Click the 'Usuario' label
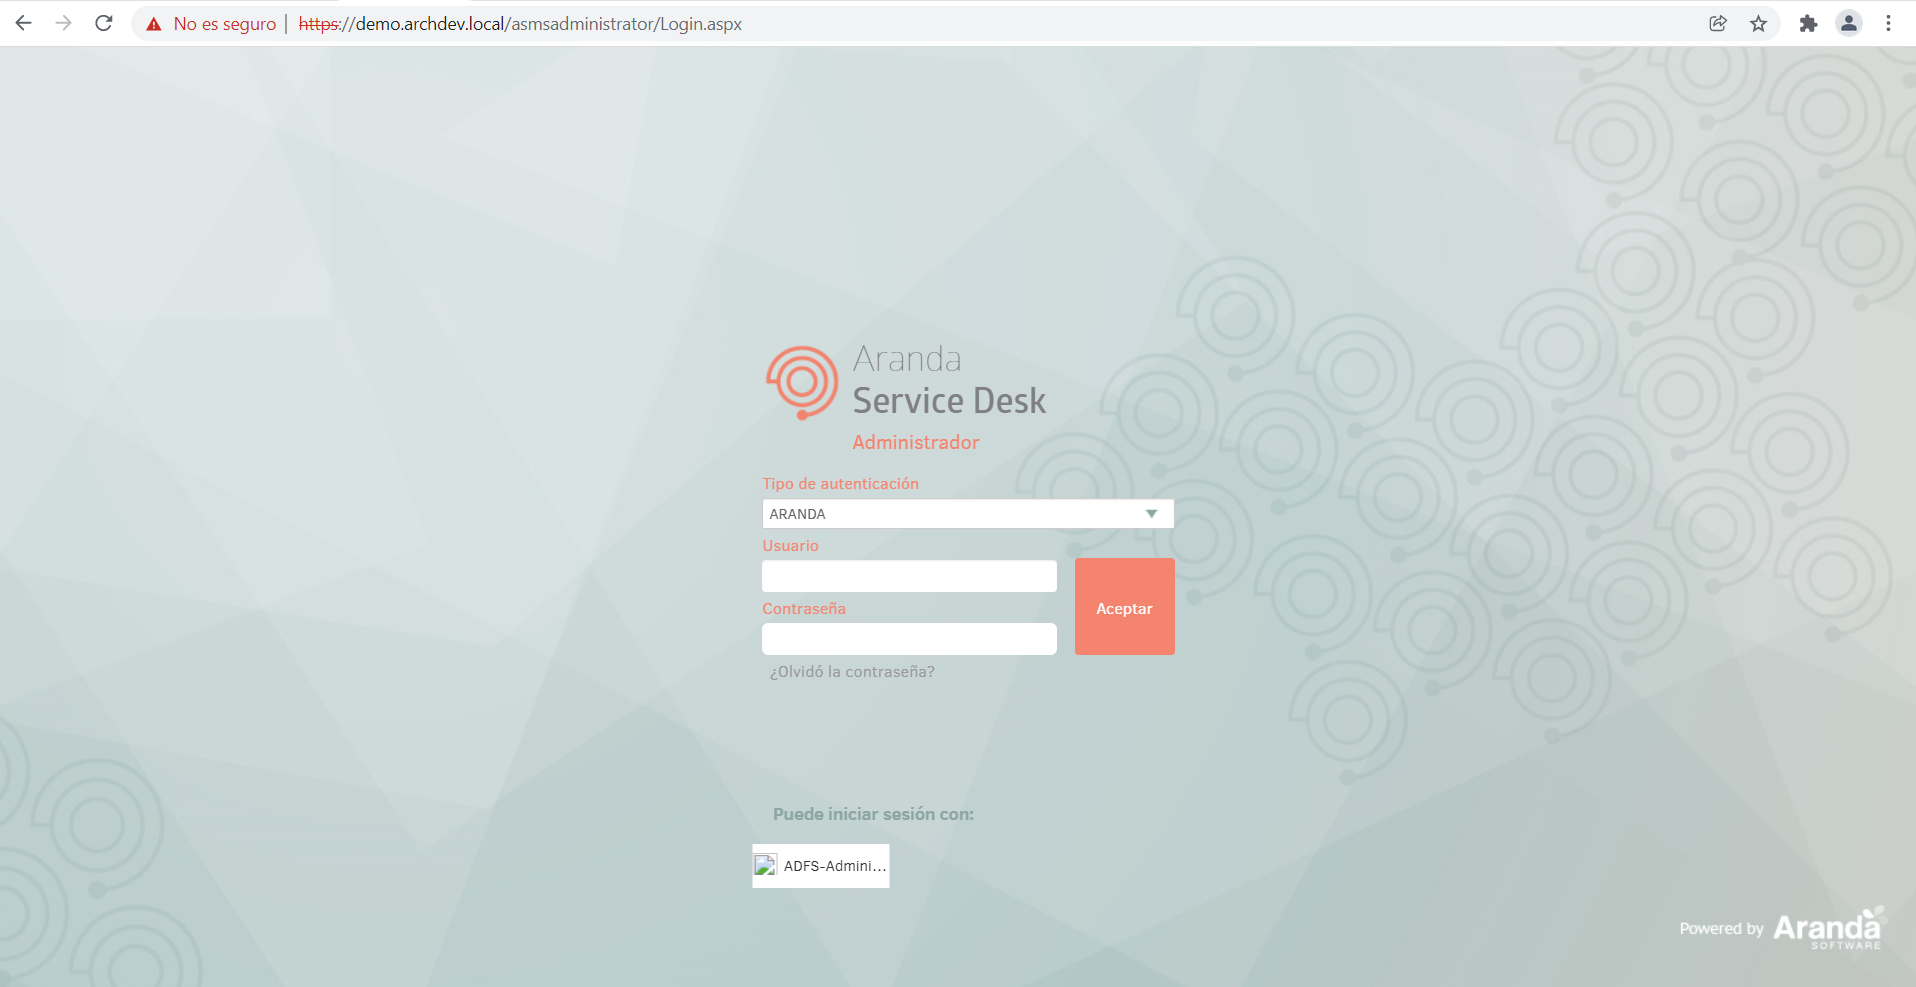The image size is (1916, 987). pos(790,546)
